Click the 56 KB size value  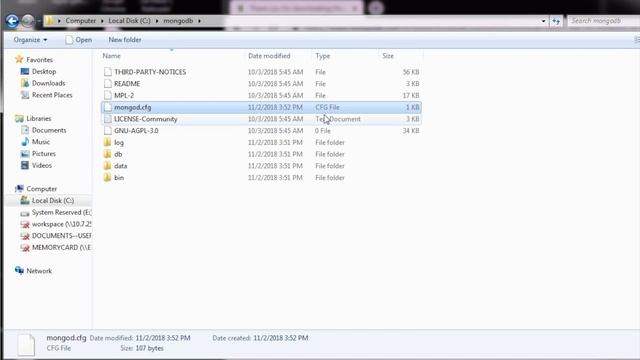click(411, 72)
